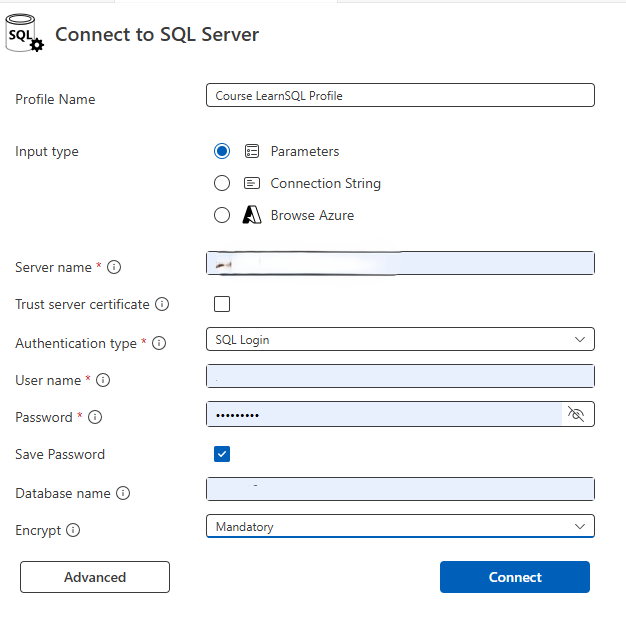Screen dimensions: 626x619
Task: Open Database name info icon
Action: point(123,493)
